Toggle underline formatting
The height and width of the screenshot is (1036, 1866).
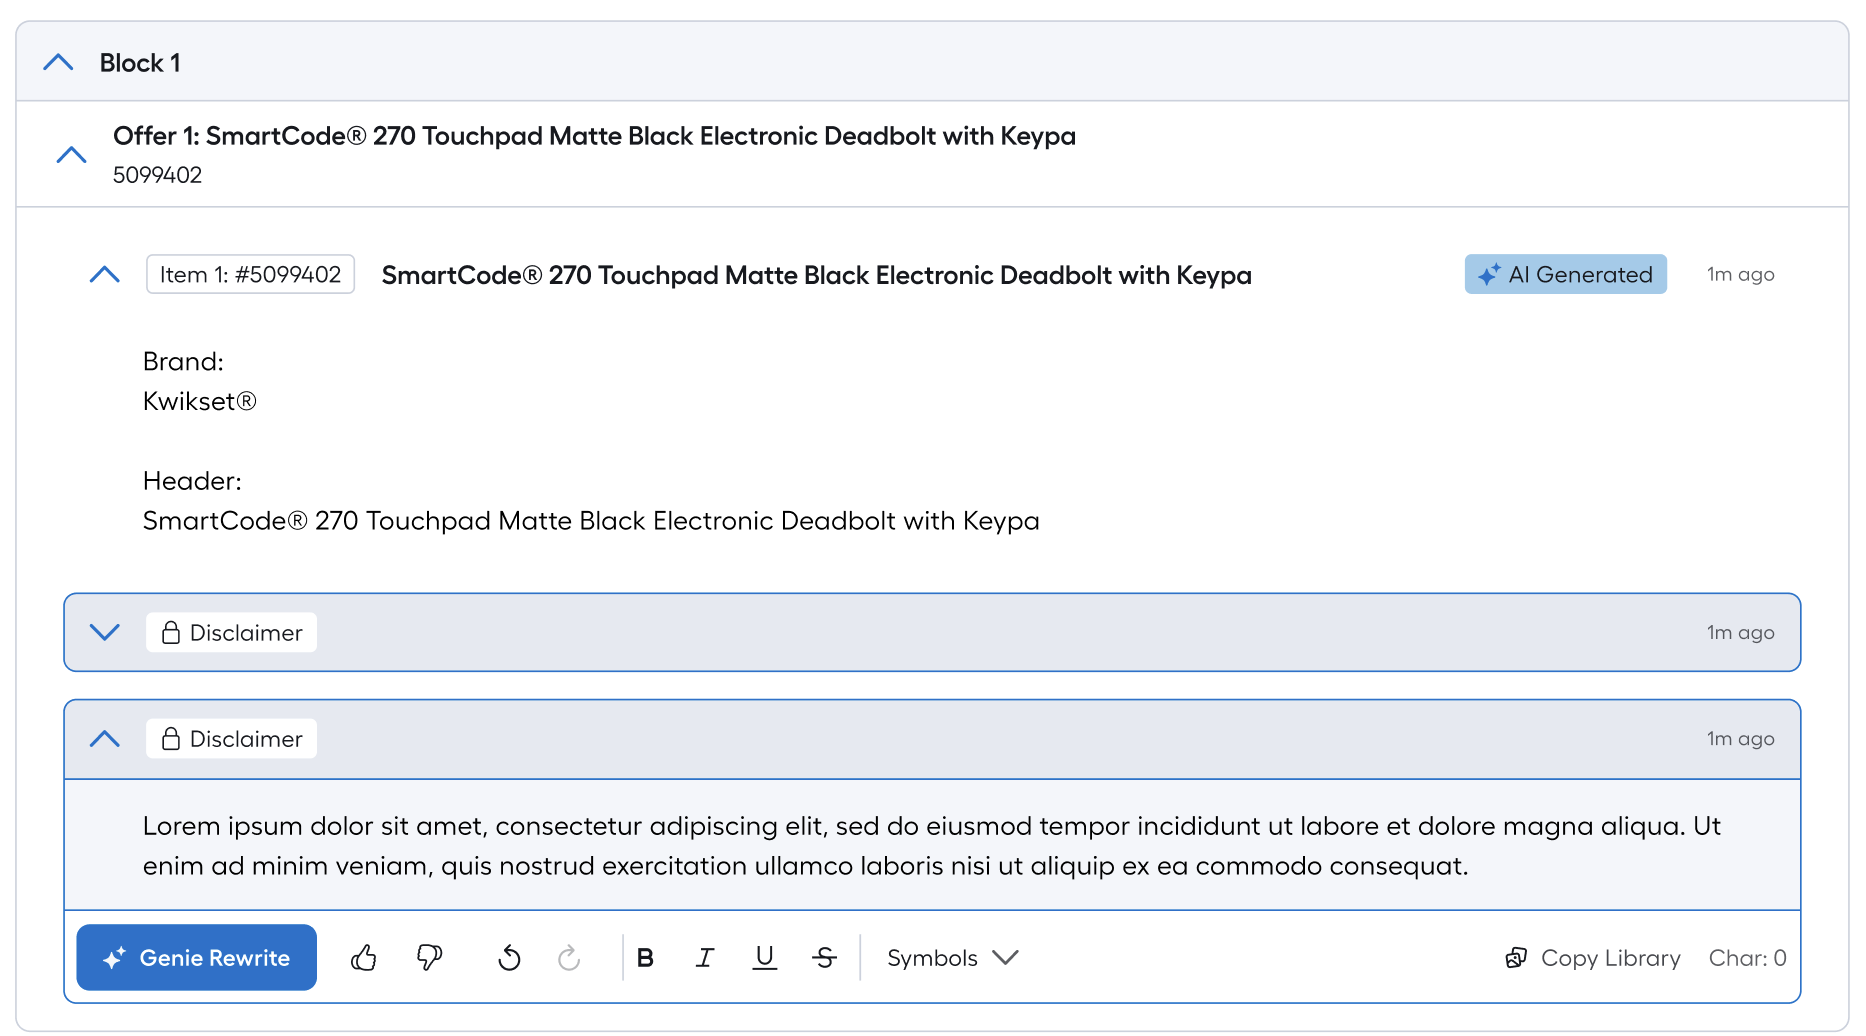(765, 958)
